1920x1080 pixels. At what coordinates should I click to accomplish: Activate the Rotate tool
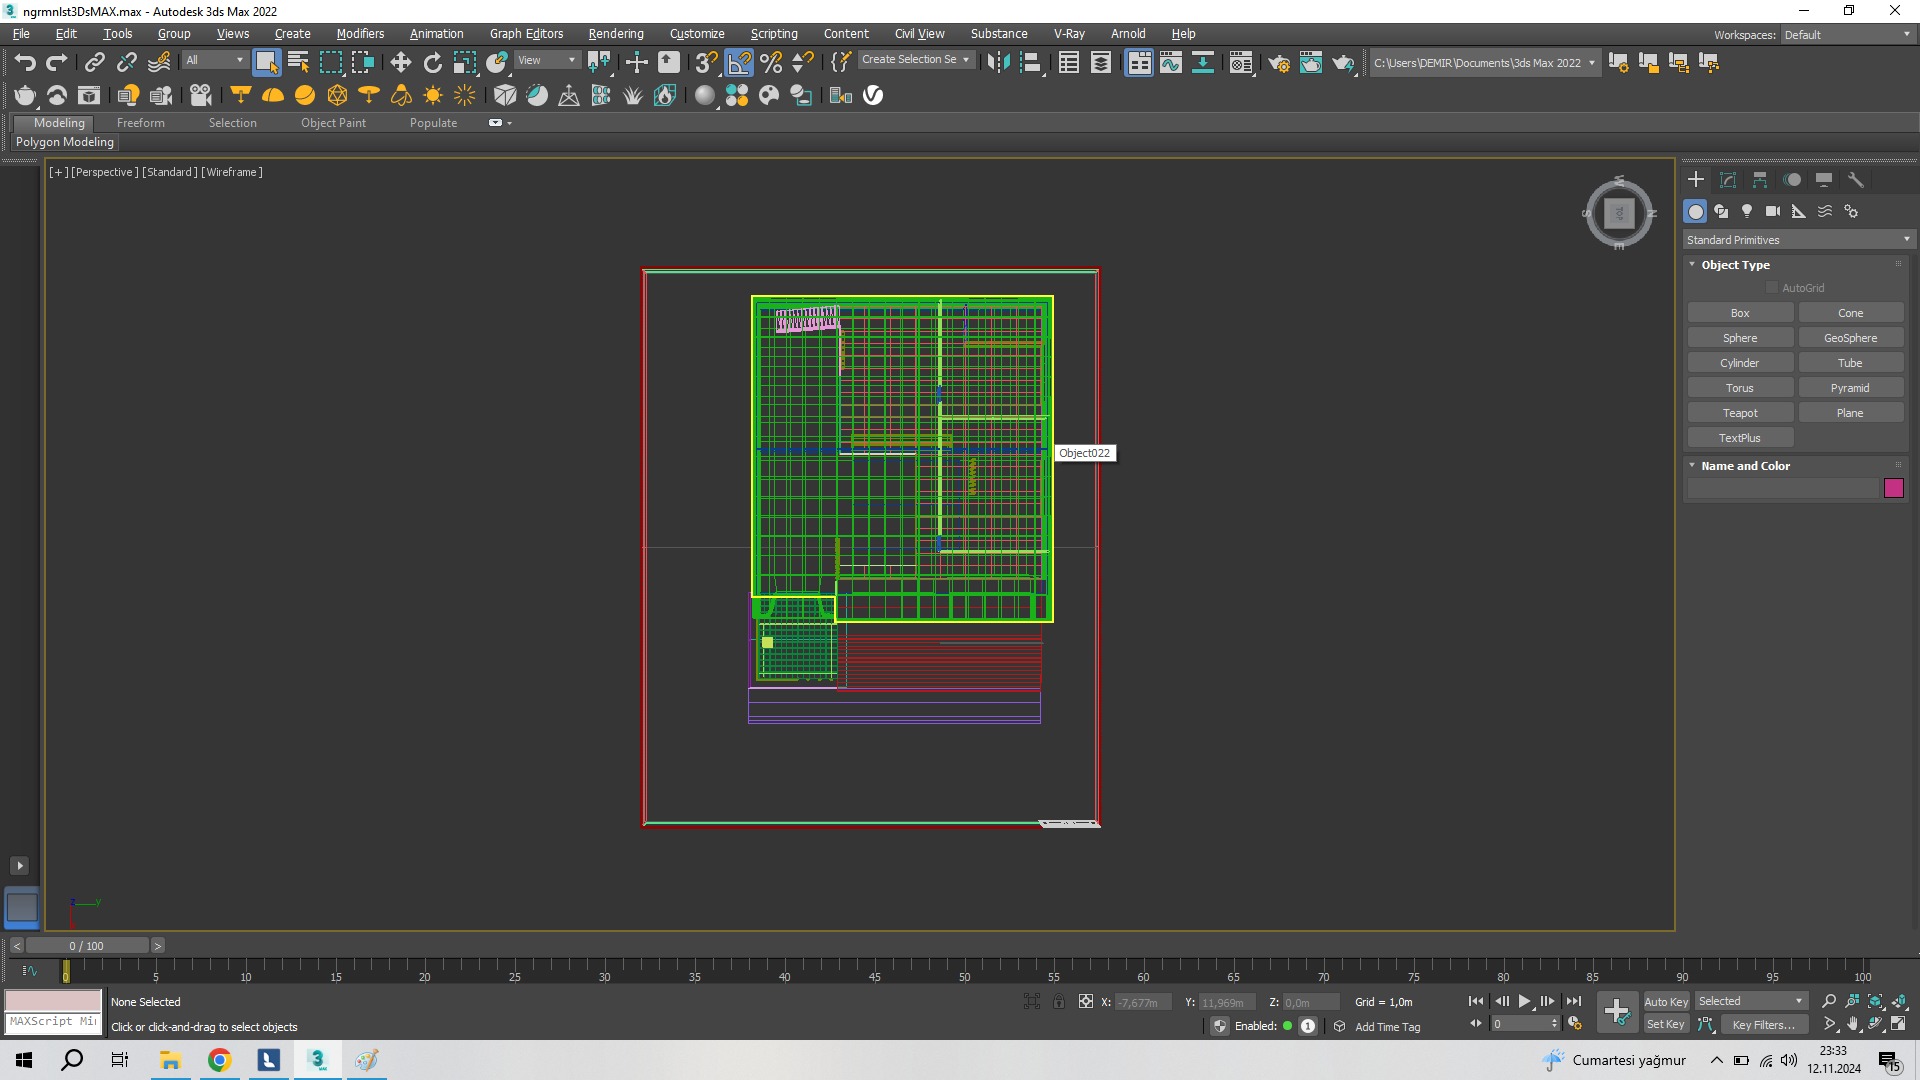pyautogui.click(x=432, y=63)
